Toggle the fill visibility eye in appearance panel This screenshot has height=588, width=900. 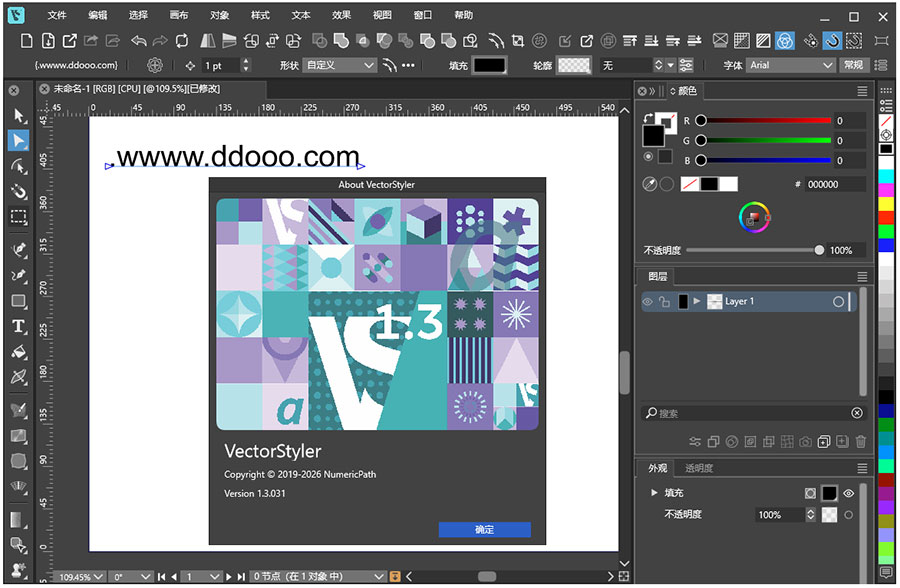[849, 493]
